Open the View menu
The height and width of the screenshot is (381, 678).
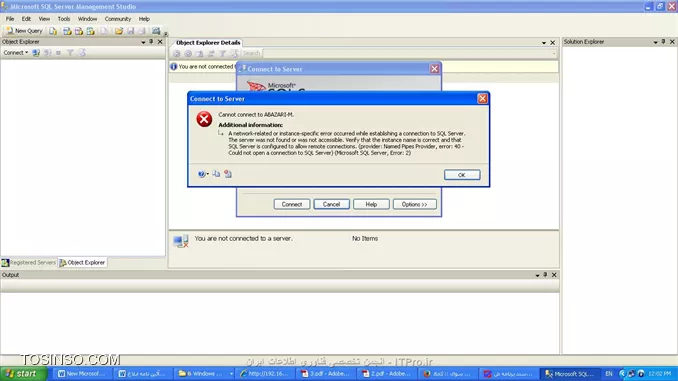point(44,19)
